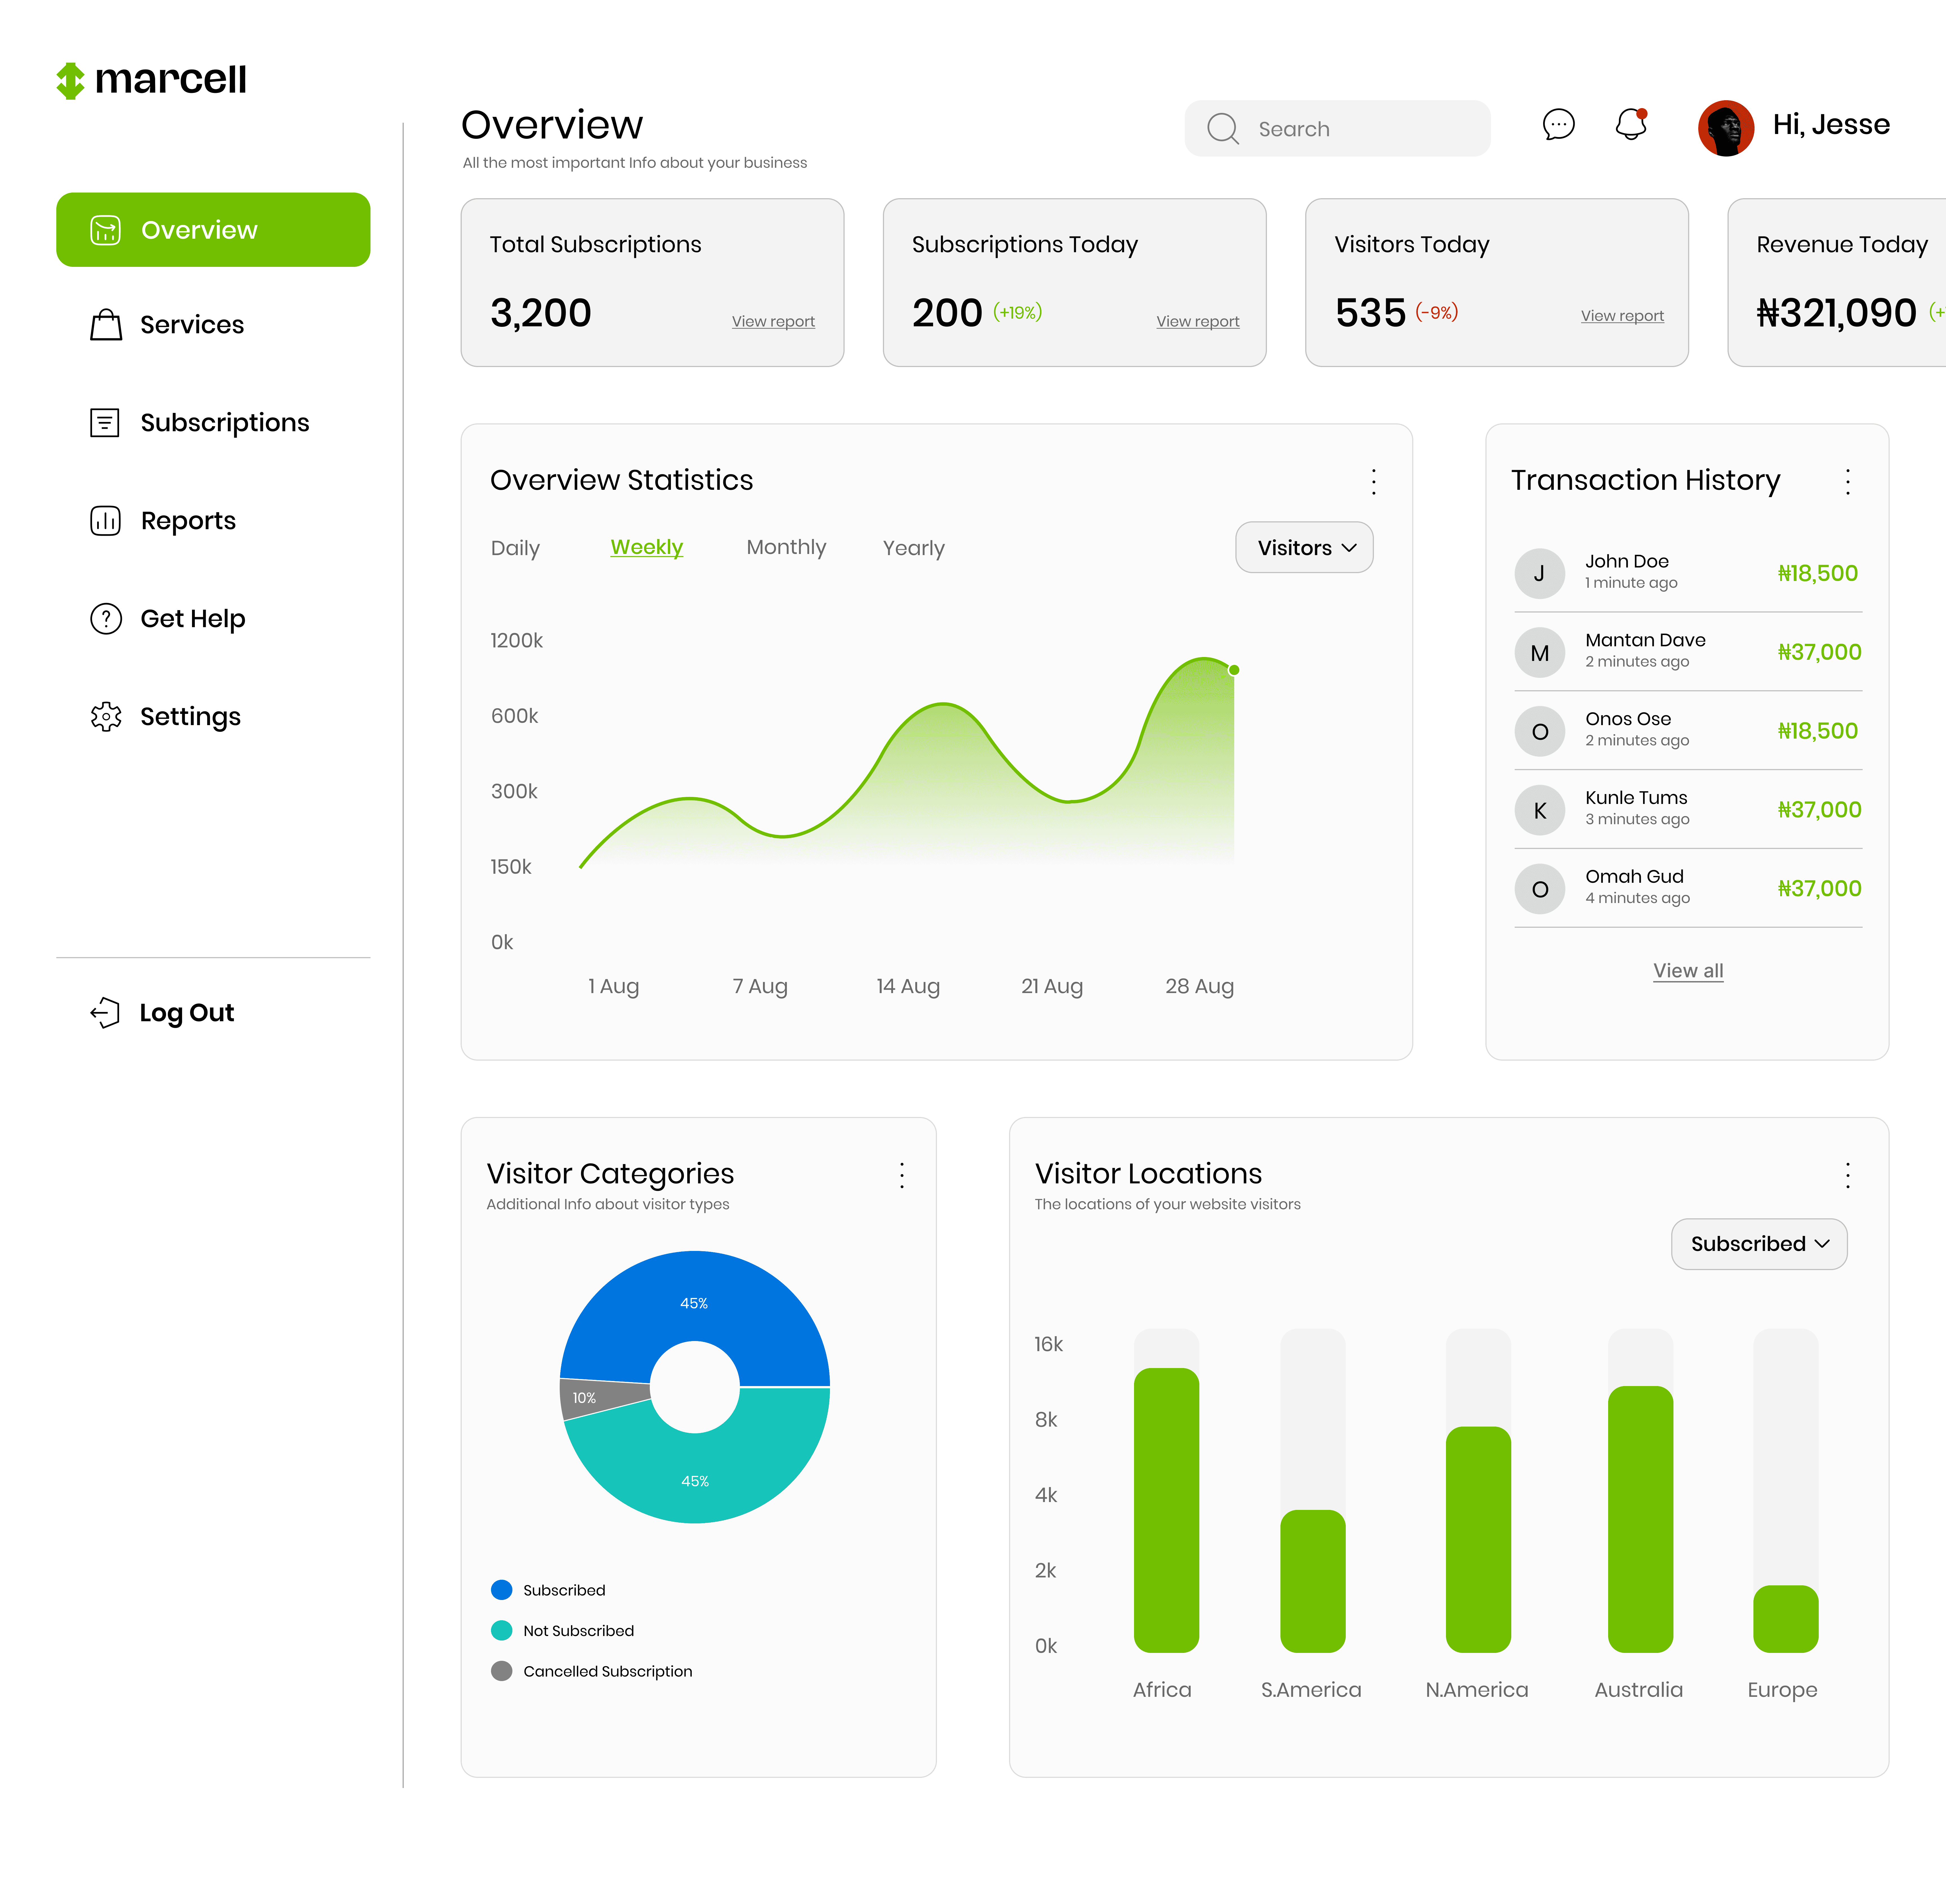Click the Overview sidebar icon
1946x1904 pixels.
tap(105, 230)
